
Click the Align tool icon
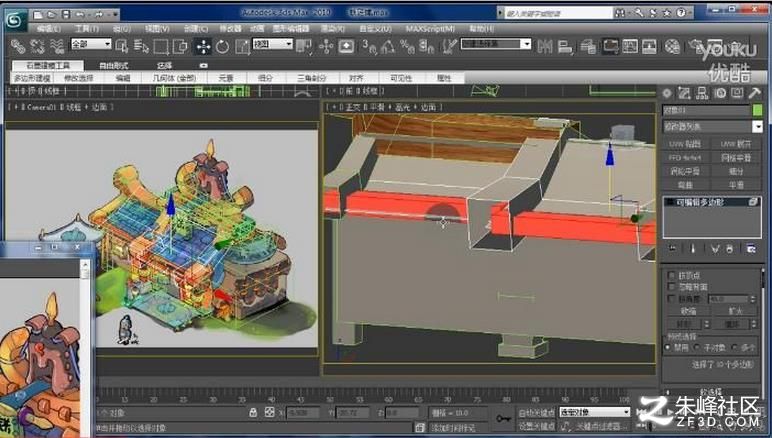[565, 47]
